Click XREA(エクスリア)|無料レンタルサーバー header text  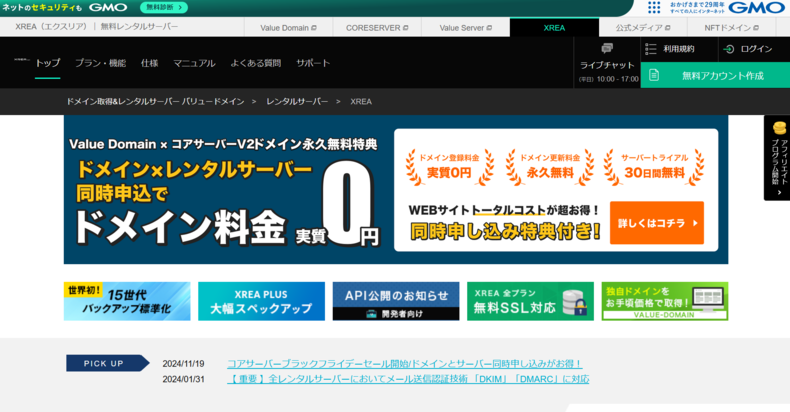point(97,26)
